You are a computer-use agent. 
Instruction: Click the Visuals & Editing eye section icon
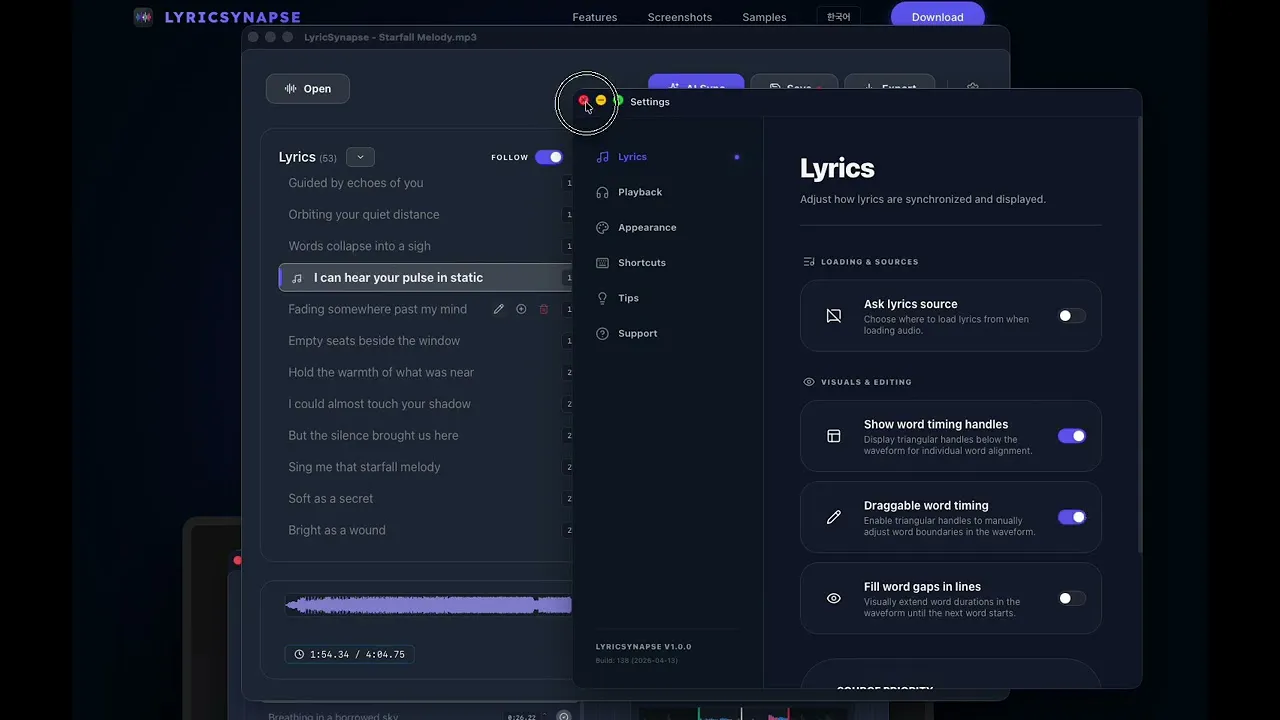(x=809, y=382)
